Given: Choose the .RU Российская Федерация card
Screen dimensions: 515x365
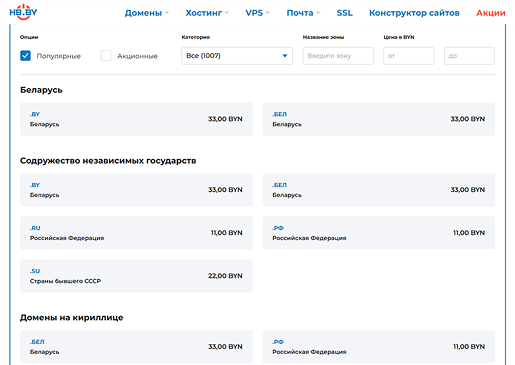Looking at the screenshot, I should (136, 233).
